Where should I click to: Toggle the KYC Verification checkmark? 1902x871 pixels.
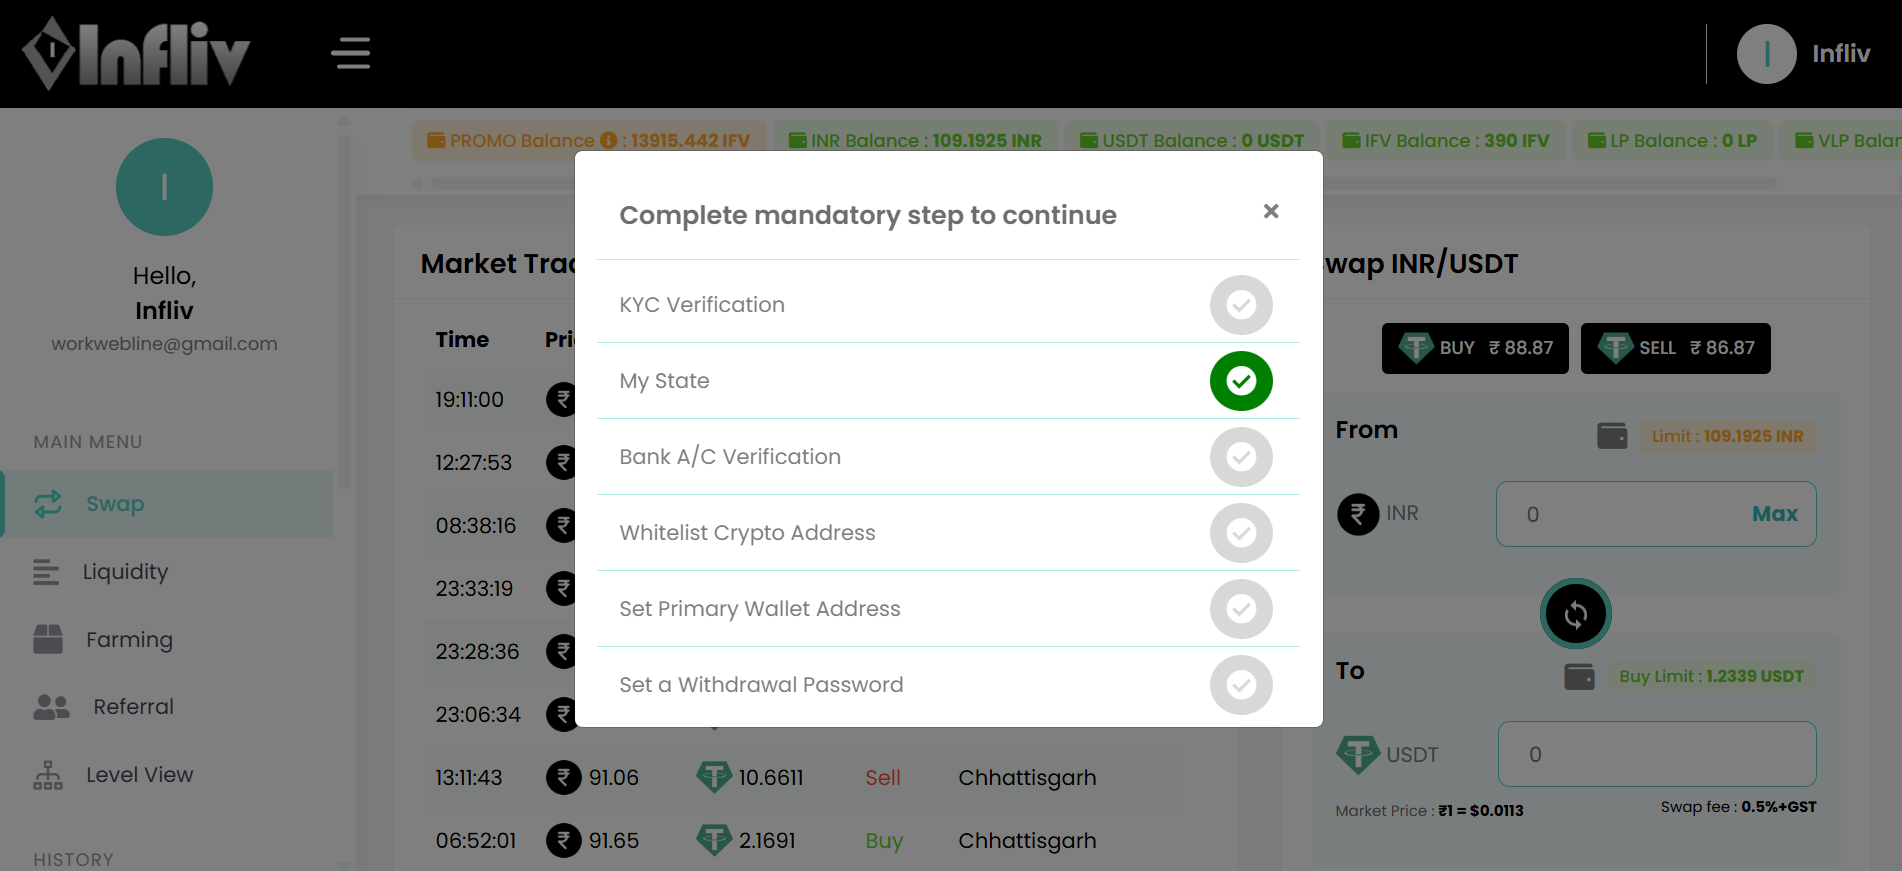[1241, 305]
